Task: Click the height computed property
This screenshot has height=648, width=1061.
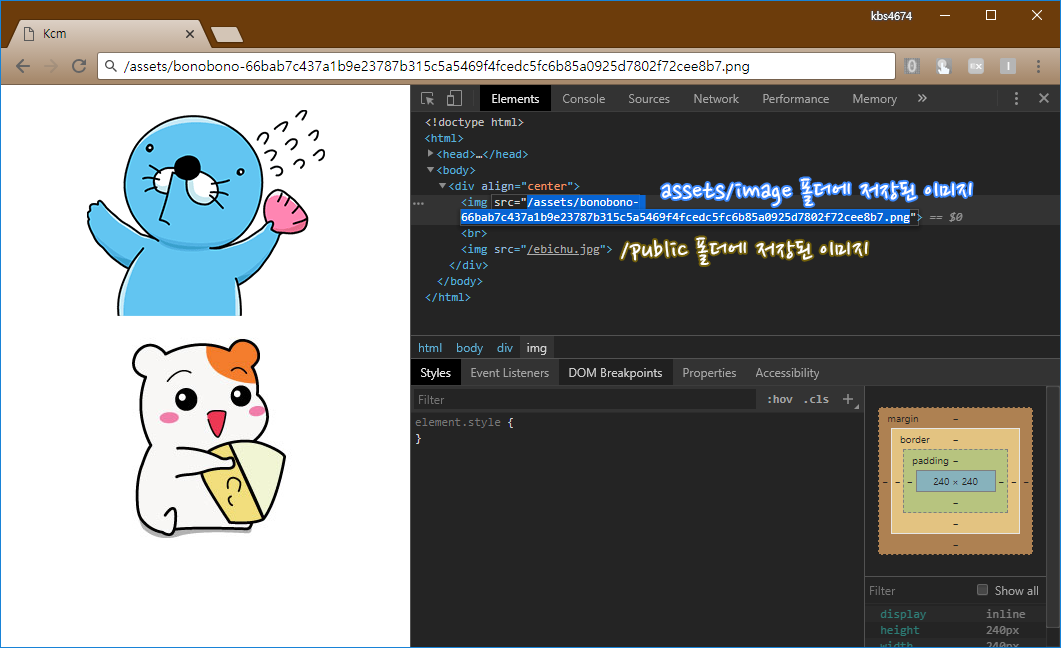Action: [x=899, y=630]
